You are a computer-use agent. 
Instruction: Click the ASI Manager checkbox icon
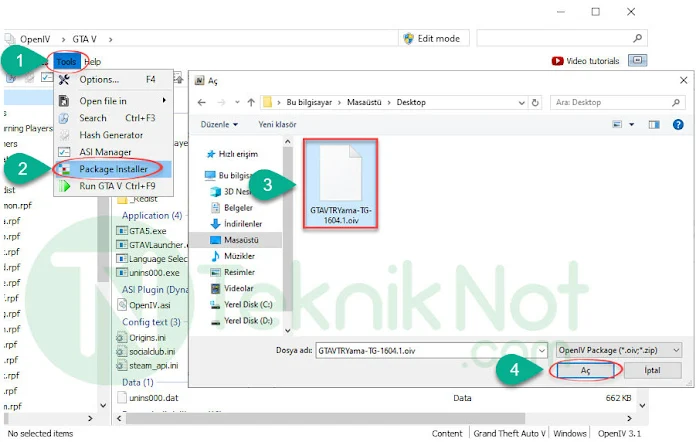pyautogui.click(x=64, y=152)
